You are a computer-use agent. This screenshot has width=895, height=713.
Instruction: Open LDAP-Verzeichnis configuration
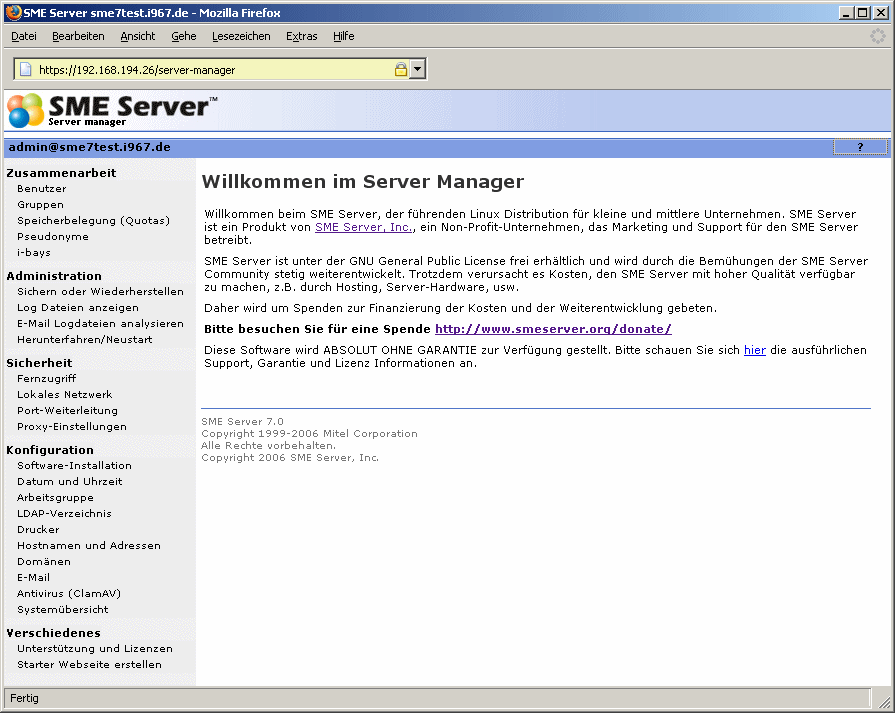click(64, 513)
